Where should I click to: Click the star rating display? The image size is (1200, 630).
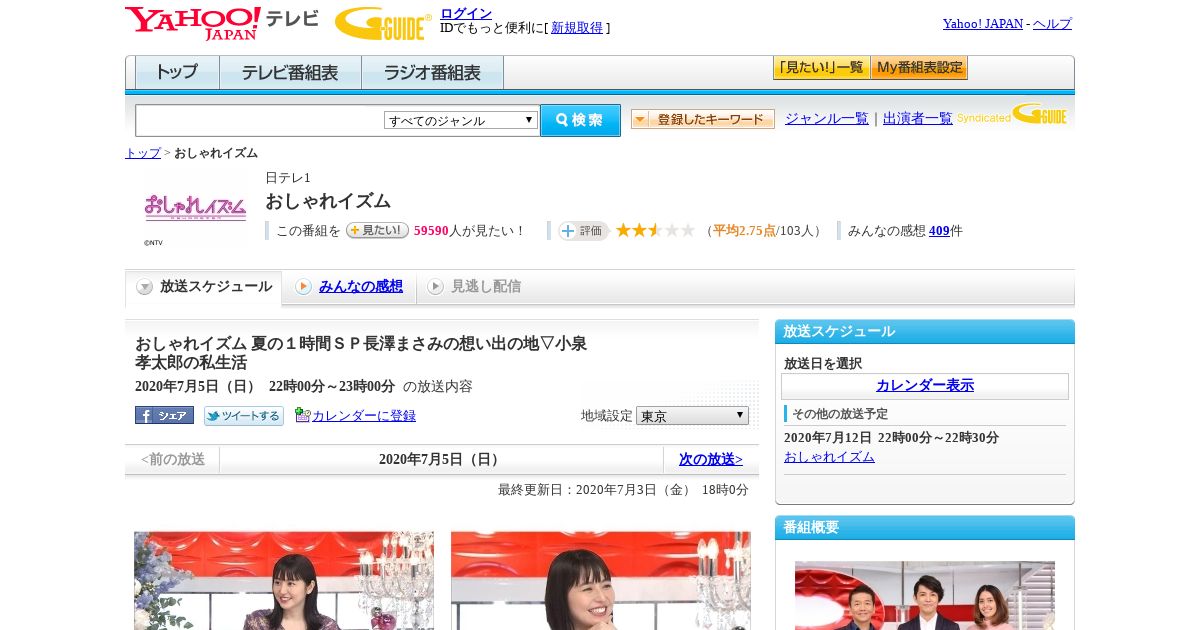(655, 231)
